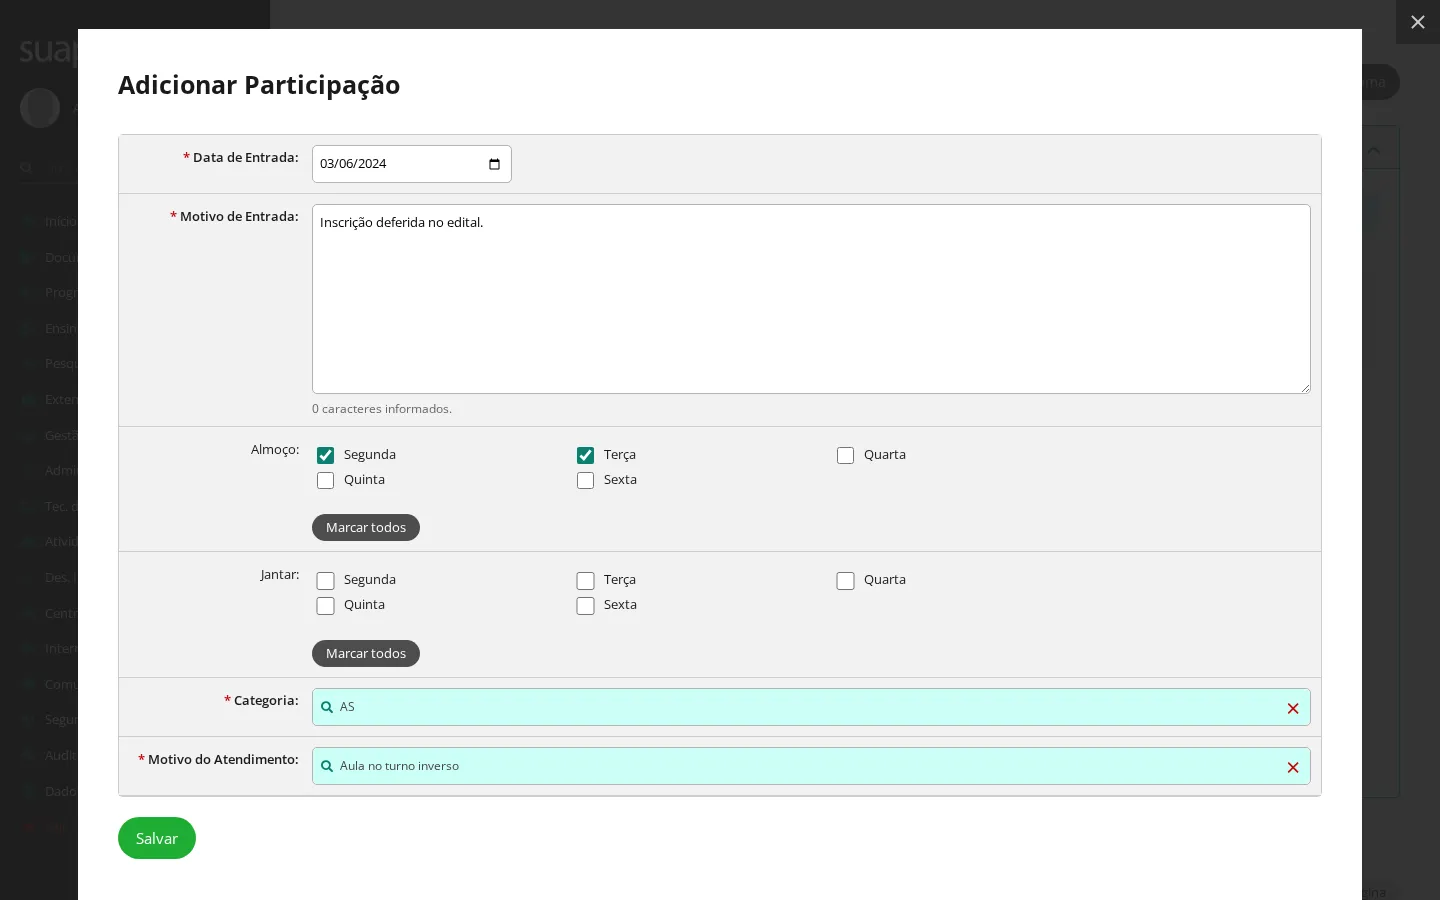Clear the Categoria field with red X

pos(1293,708)
